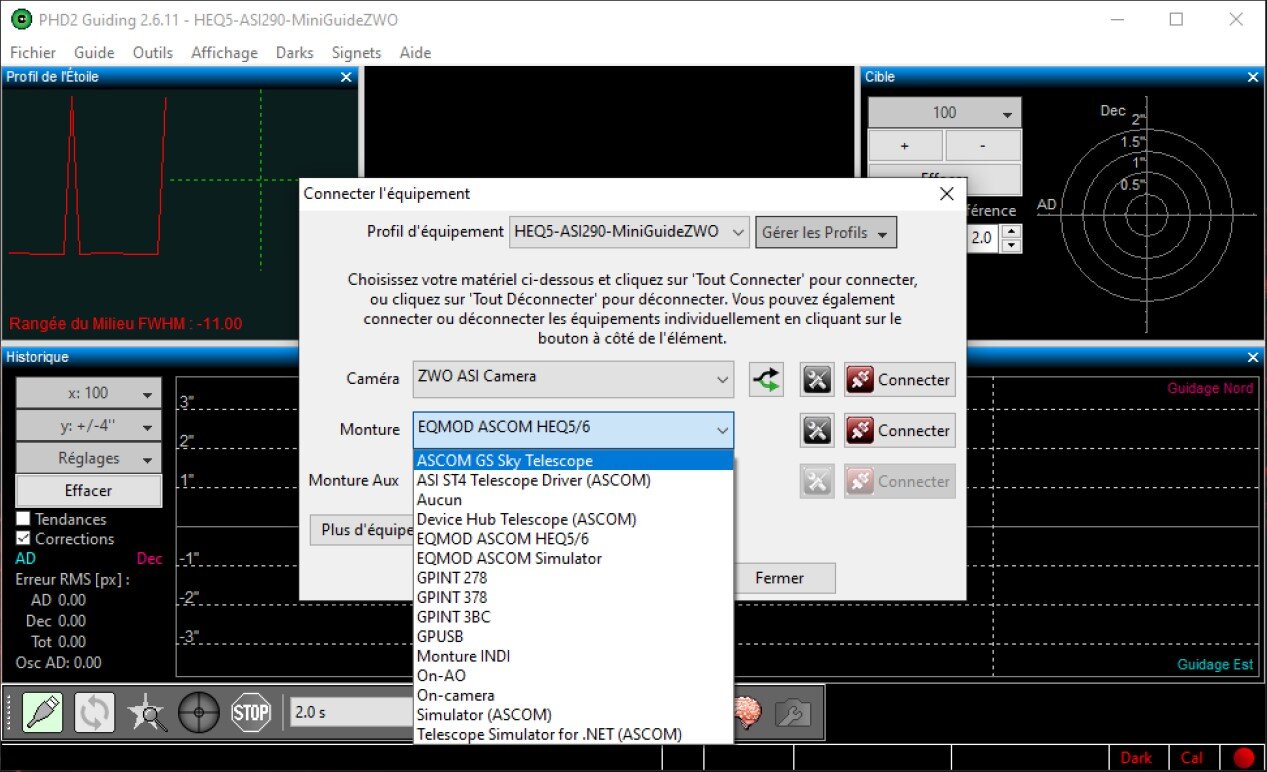Click Connecter button for the Caméra

[x=900, y=379]
